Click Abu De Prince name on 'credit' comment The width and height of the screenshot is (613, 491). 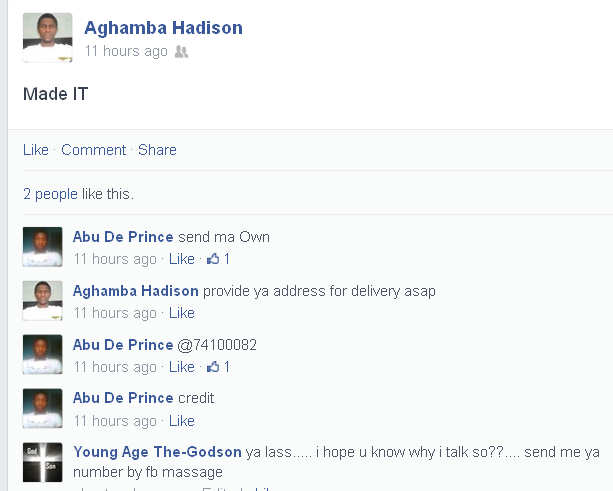pos(123,398)
